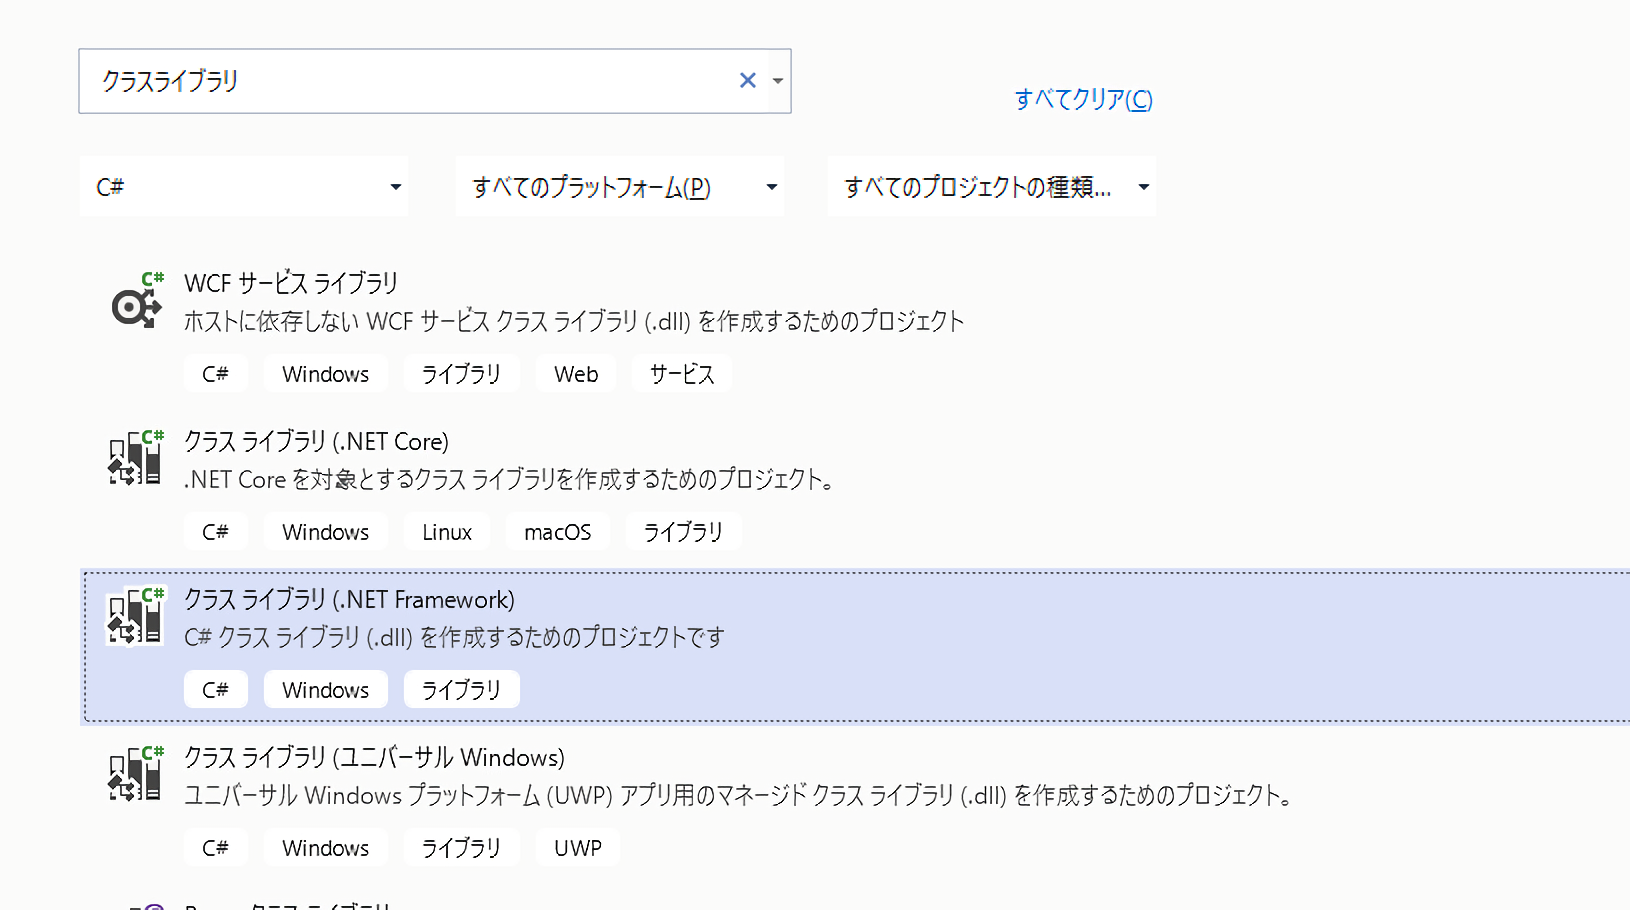Click the Linux tag under .NET Core library
Image resolution: width=1630 pixels, height=910 pixels.
click(446, 532)
